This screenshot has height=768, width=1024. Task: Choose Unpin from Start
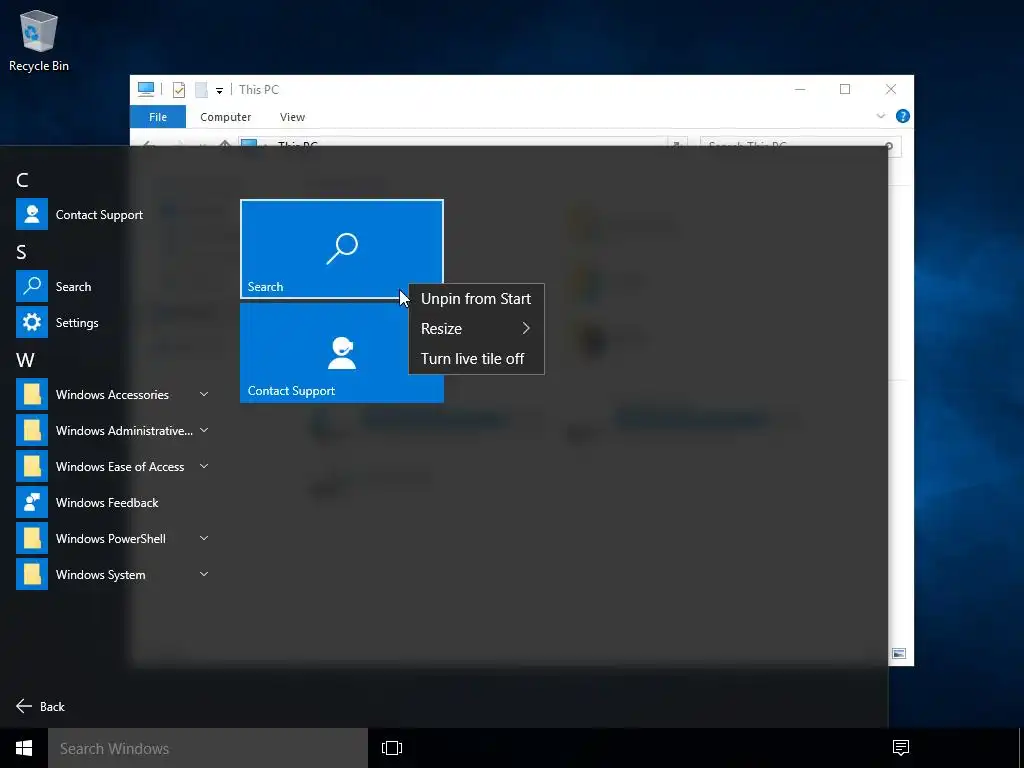476,298
